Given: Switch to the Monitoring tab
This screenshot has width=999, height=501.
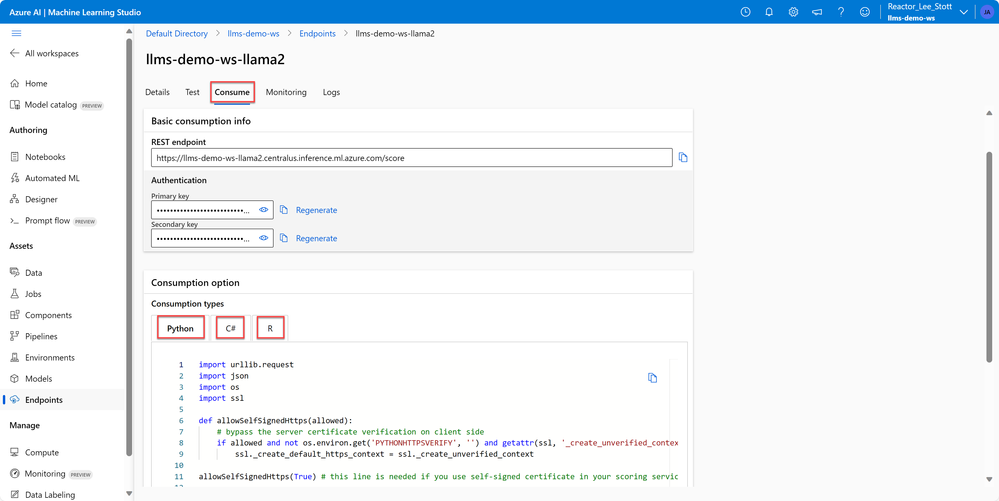Looking at the screenshot, I should (286, 92).
